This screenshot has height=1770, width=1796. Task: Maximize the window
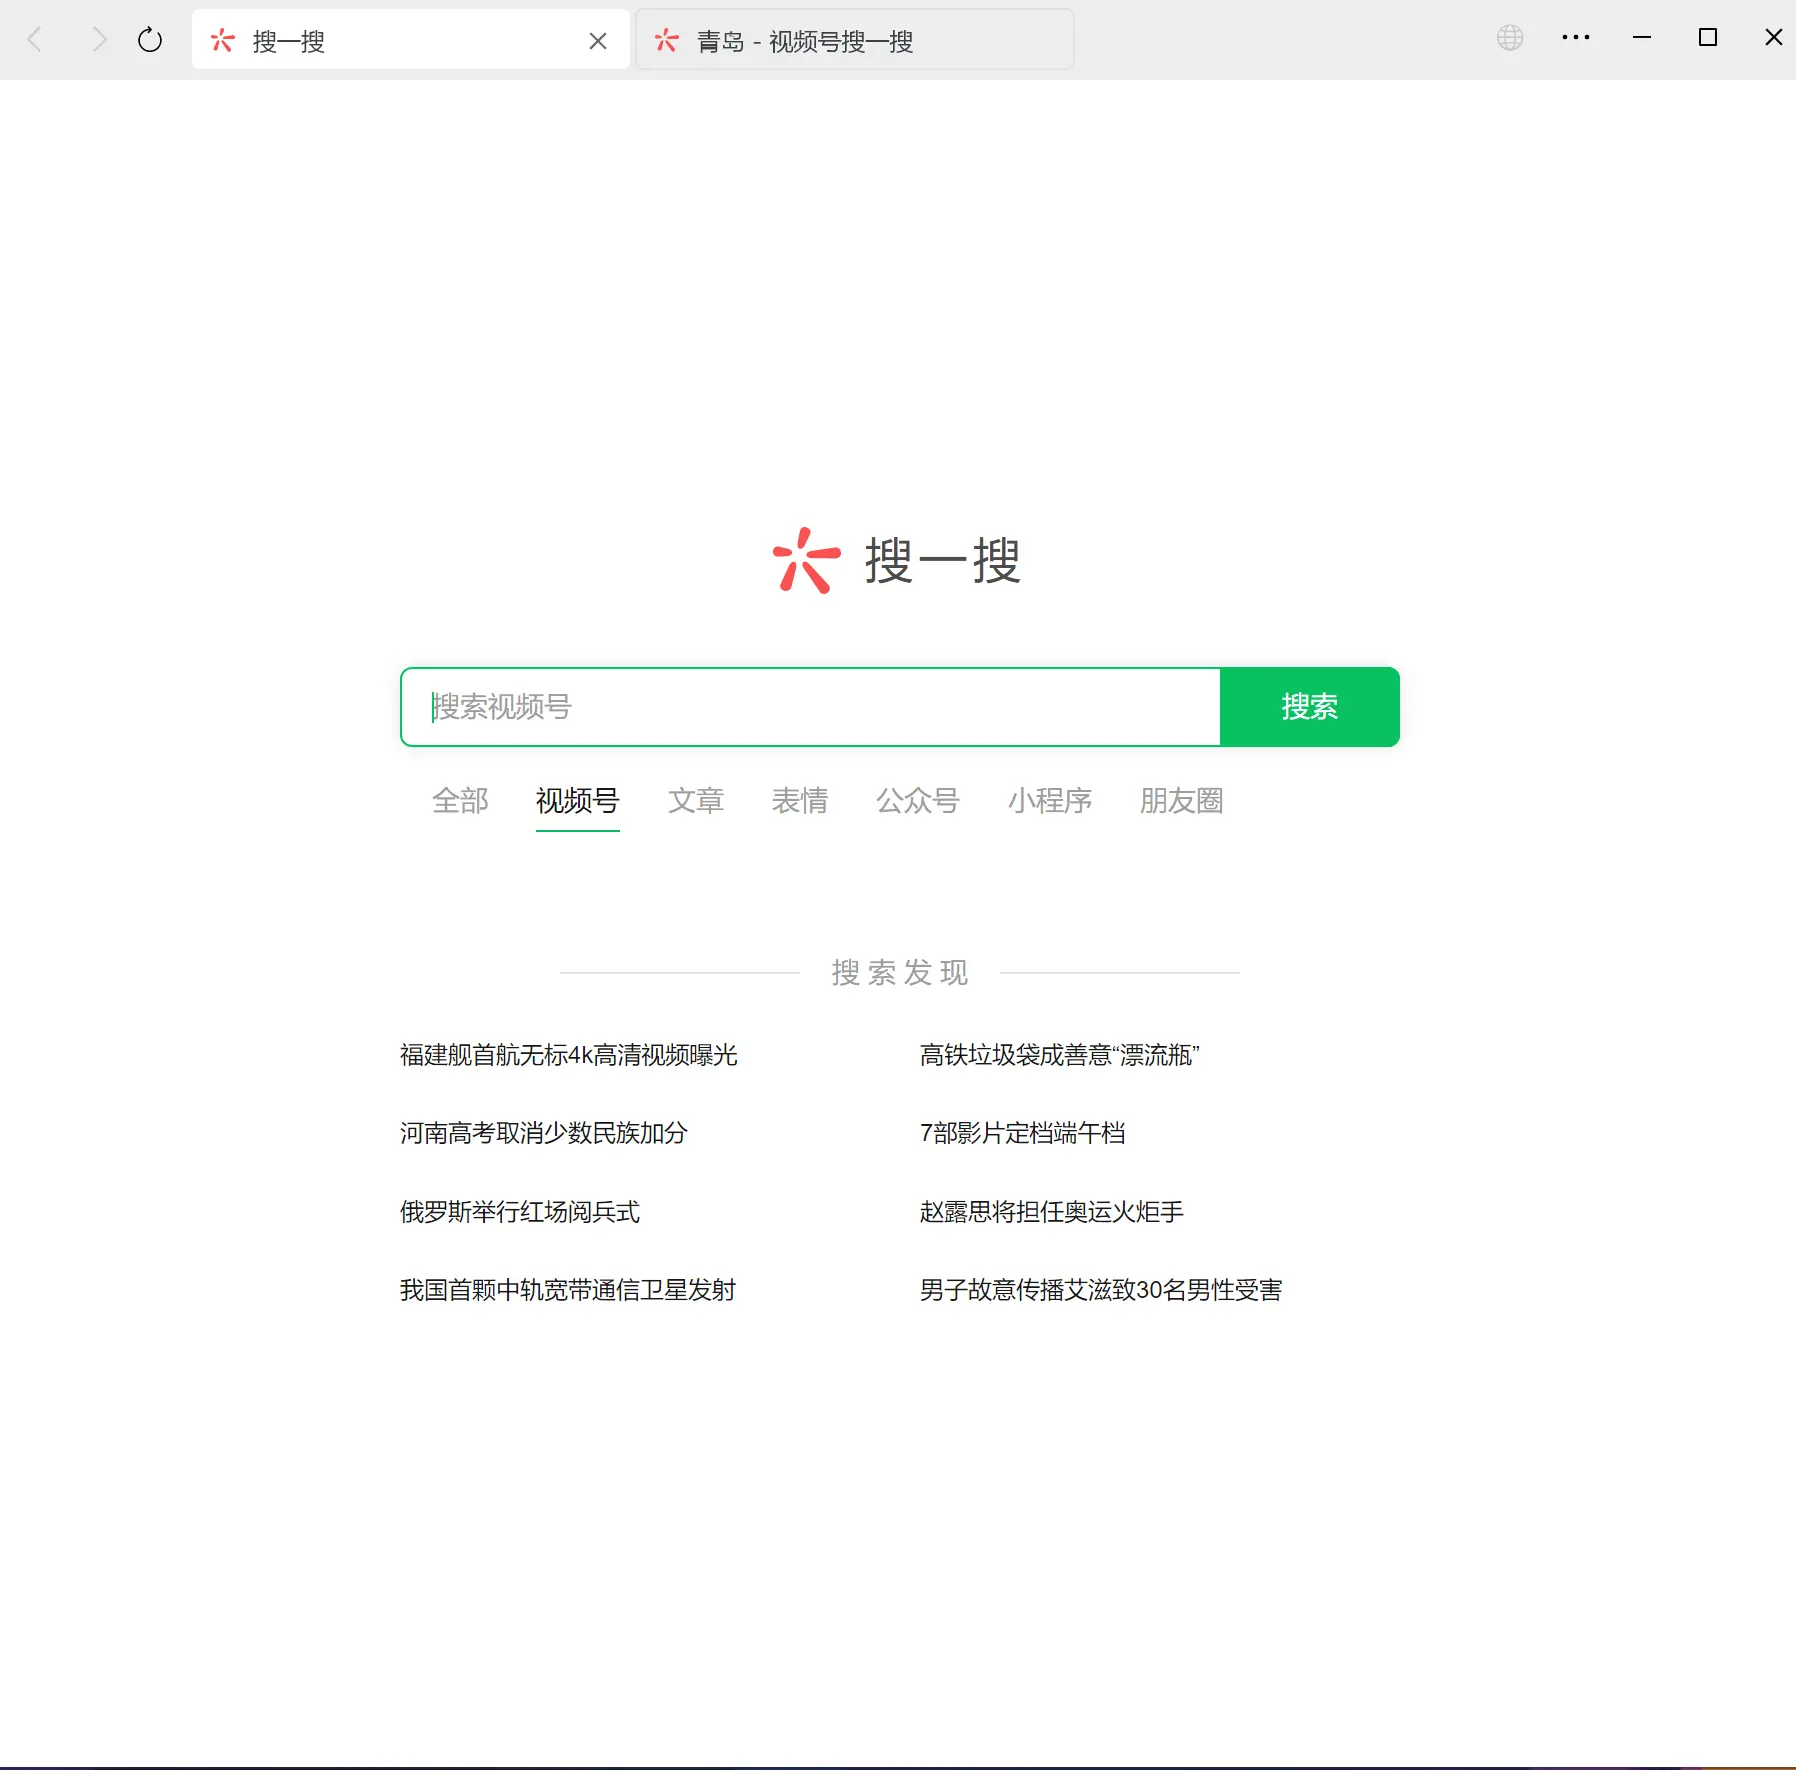click(x=1708, y=38)
